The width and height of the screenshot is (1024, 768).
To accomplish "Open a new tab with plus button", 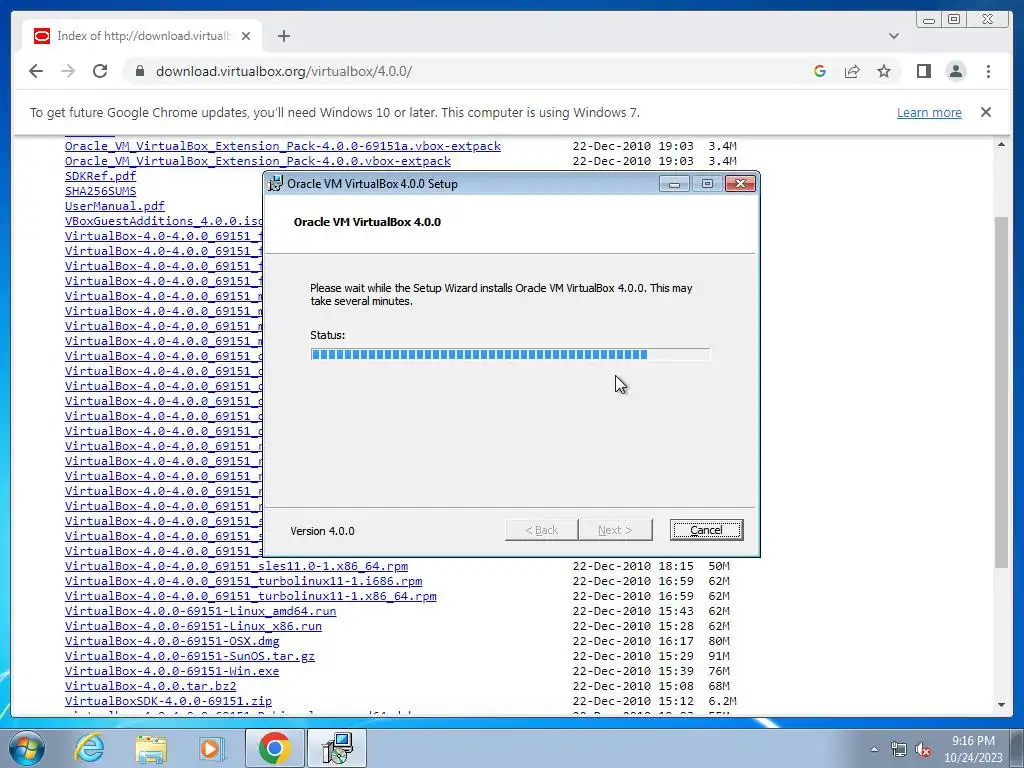I will coord(283,36).
